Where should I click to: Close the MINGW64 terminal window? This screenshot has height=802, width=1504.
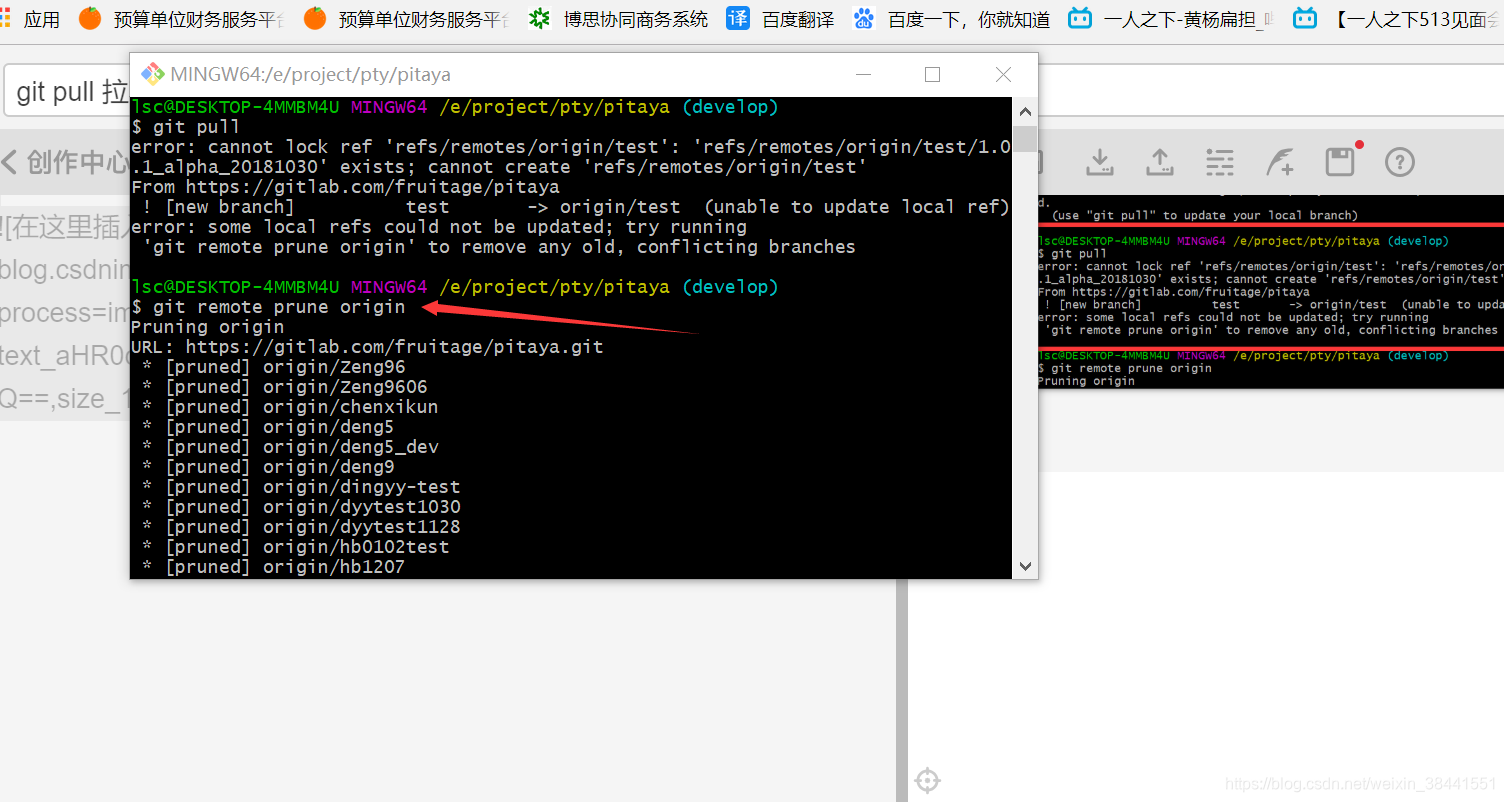[x=1003, y=74]
